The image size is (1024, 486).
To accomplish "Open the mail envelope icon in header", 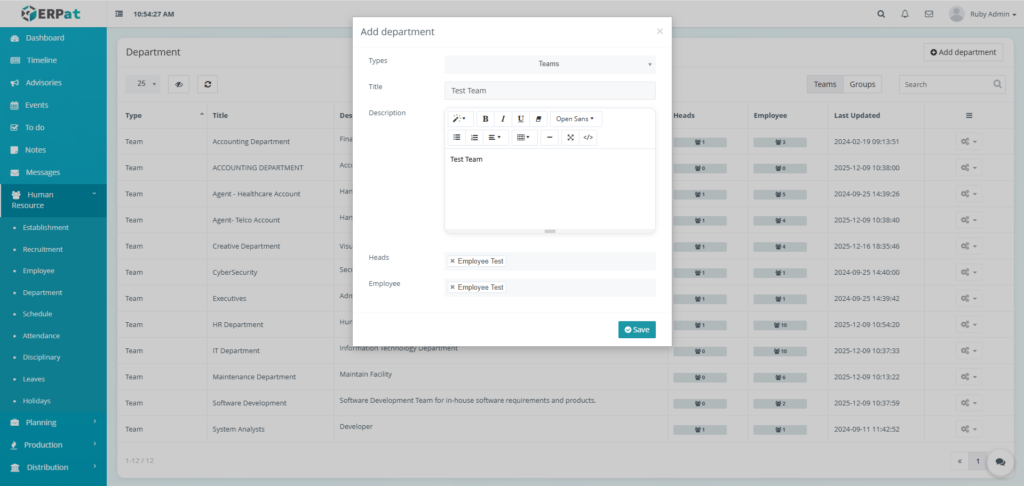I will pos(929,14).
